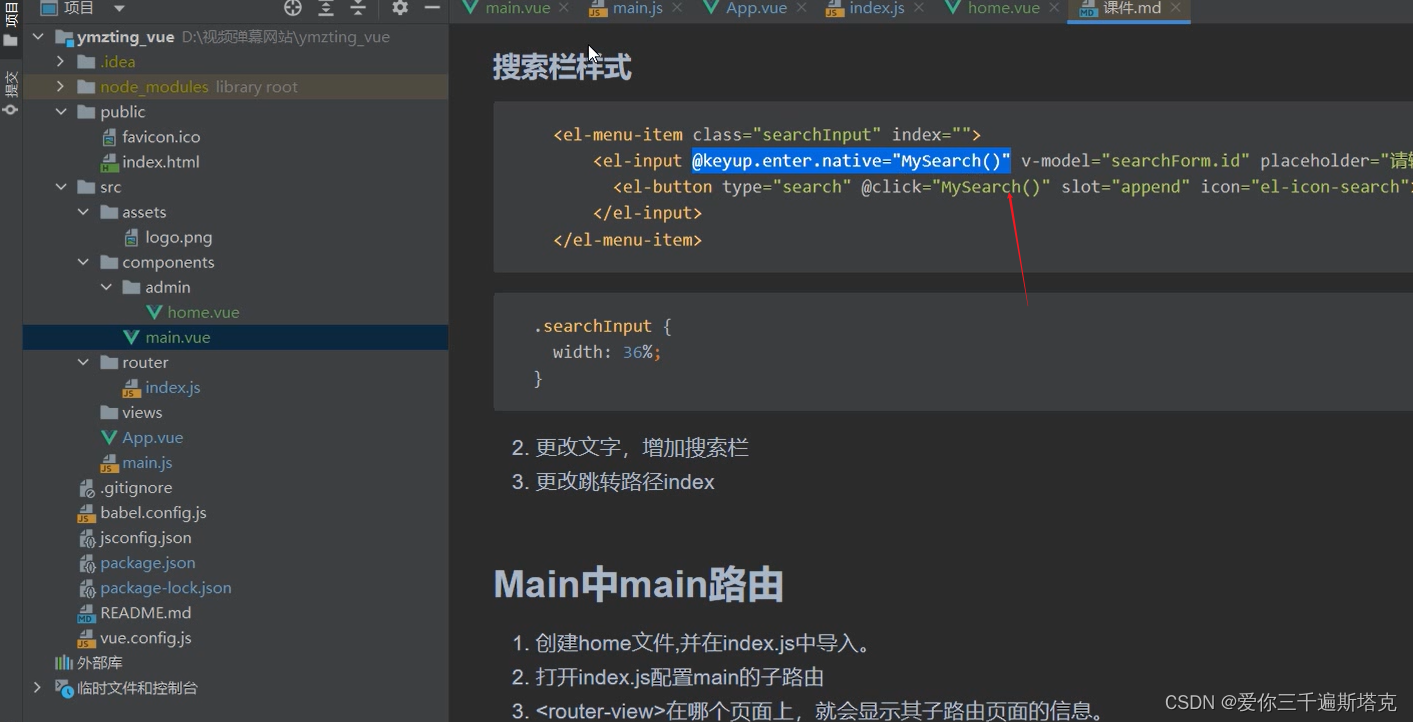
Task: Collapse the src folder
Action: tap(60, 186)
